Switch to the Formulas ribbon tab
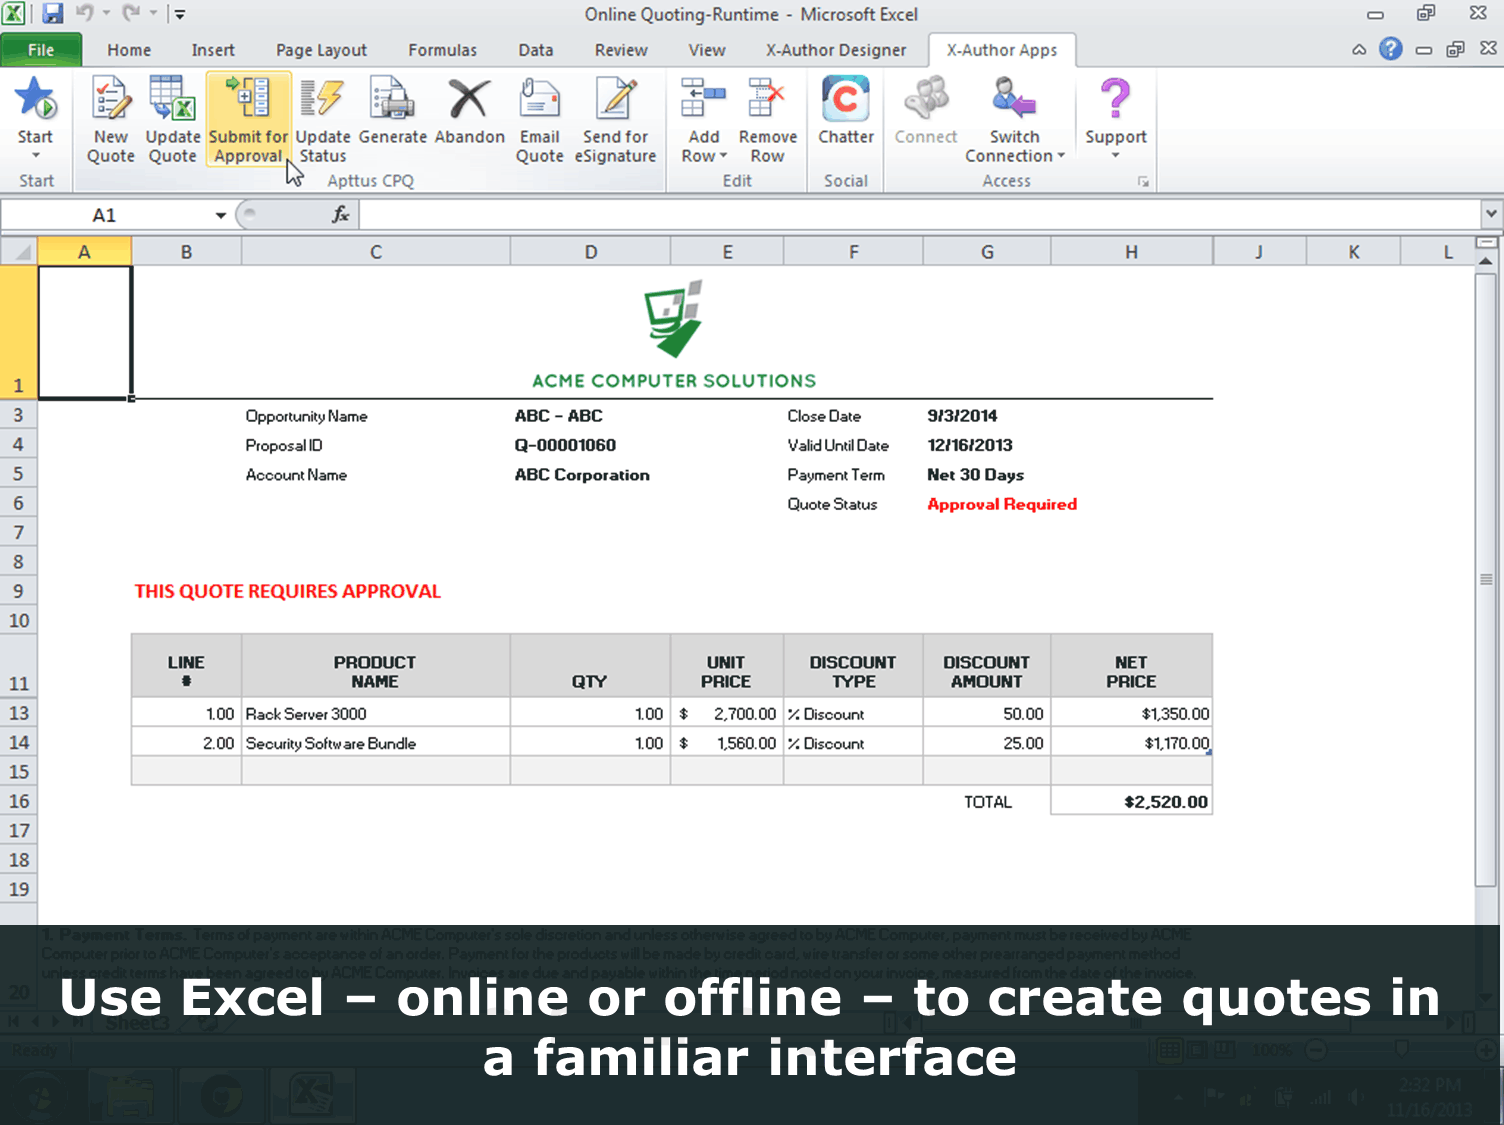Image resolution: width=1504 pixels, height=1125 pixels. click(x=442, y=49)
